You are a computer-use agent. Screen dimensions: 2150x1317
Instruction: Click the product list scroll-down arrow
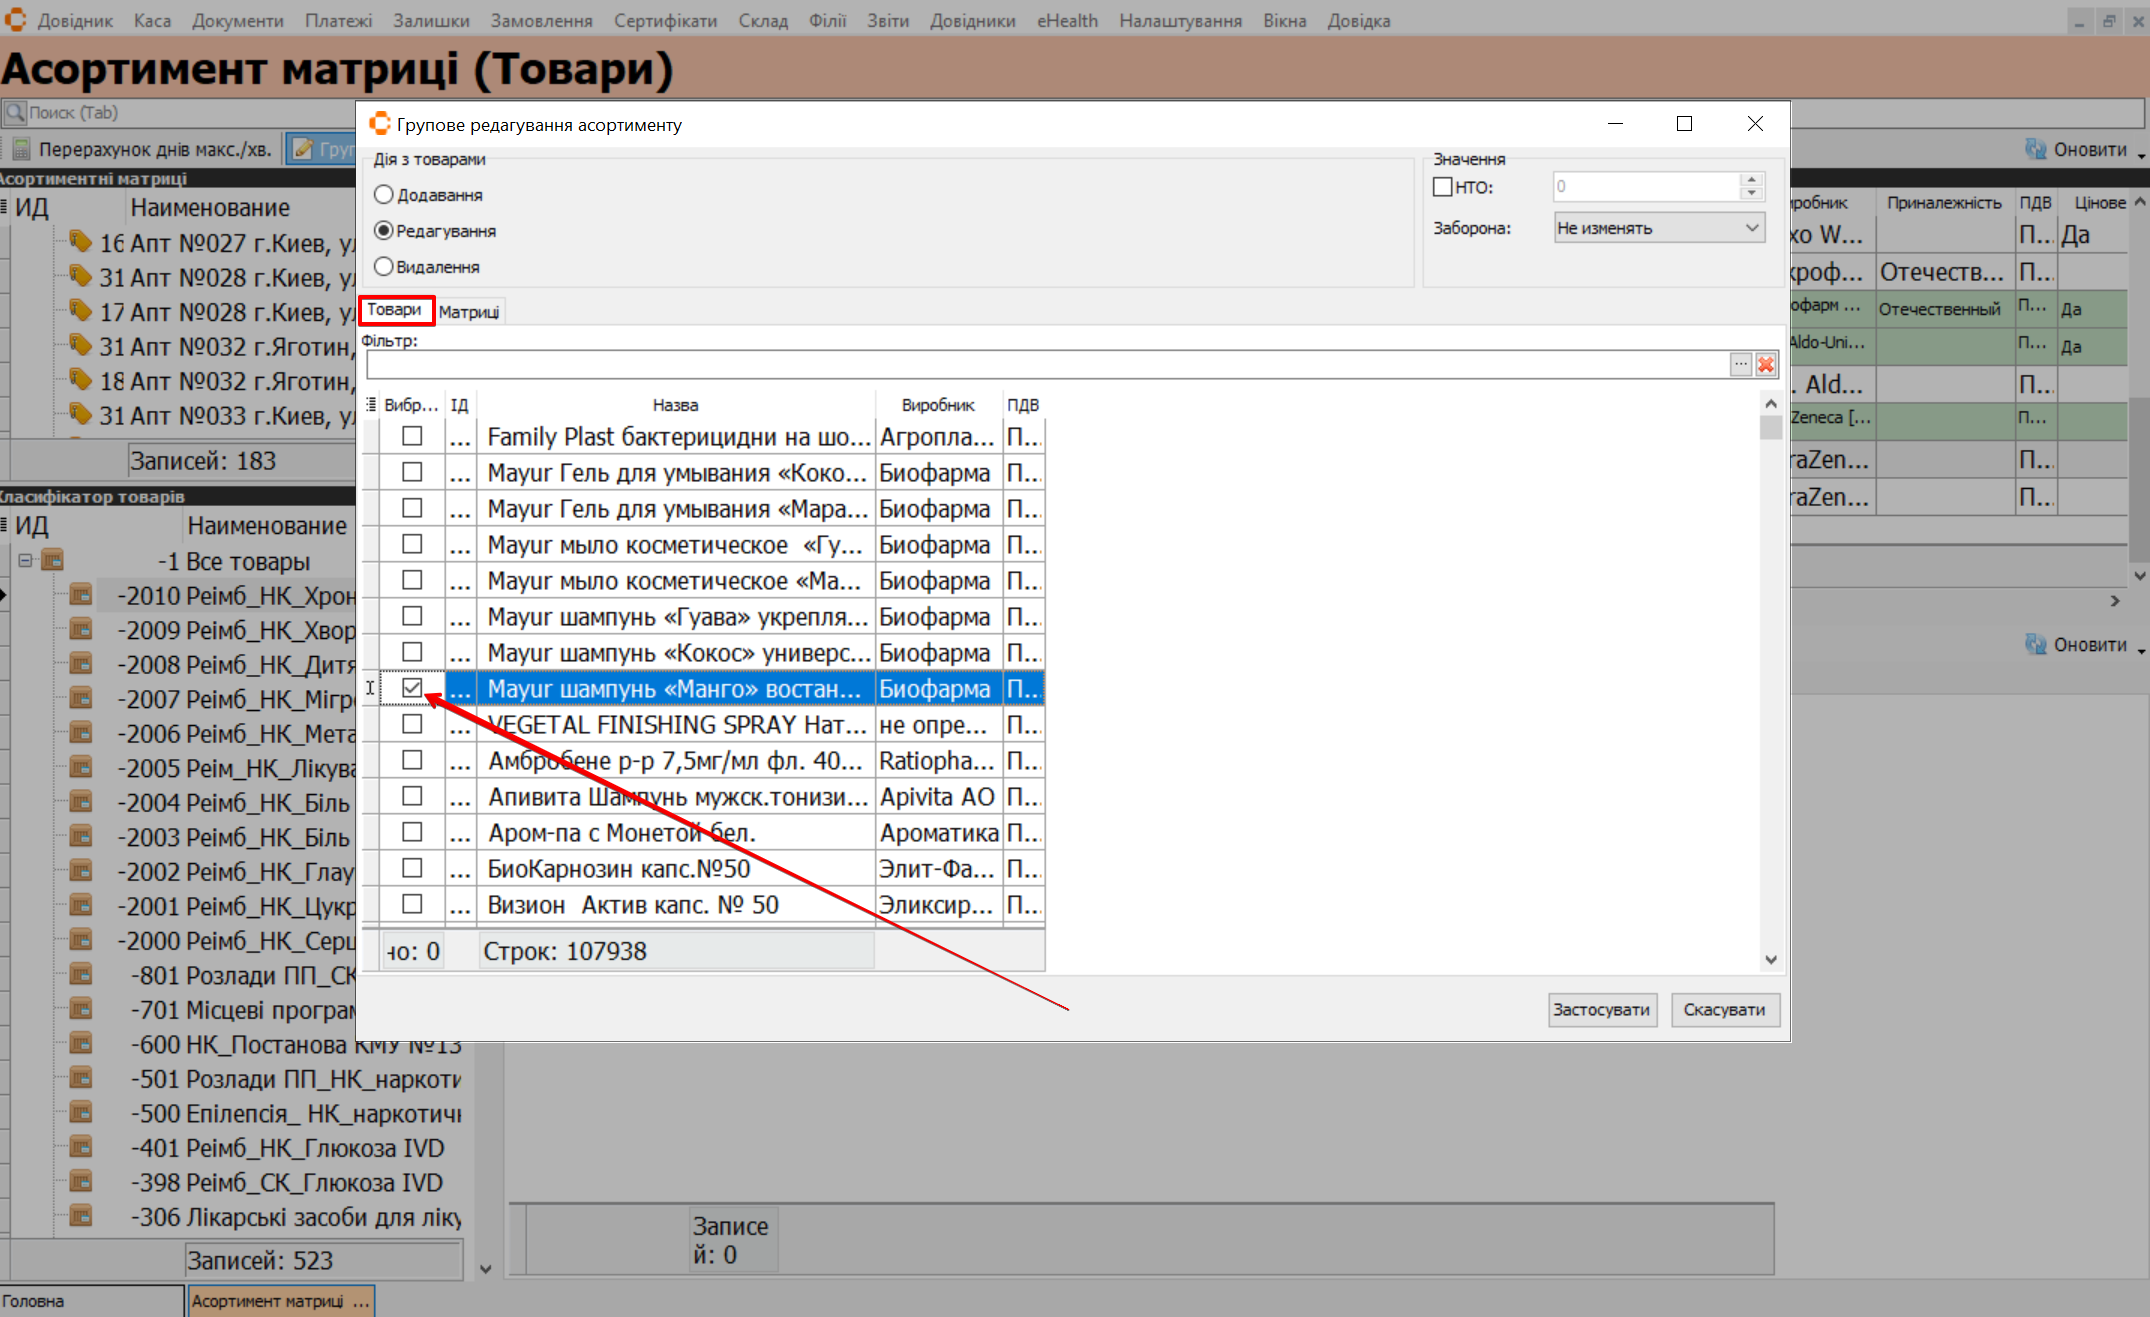1771,959
